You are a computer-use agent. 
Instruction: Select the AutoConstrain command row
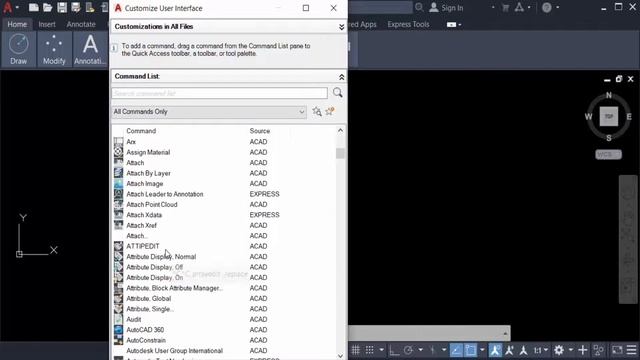pos(224,340)
